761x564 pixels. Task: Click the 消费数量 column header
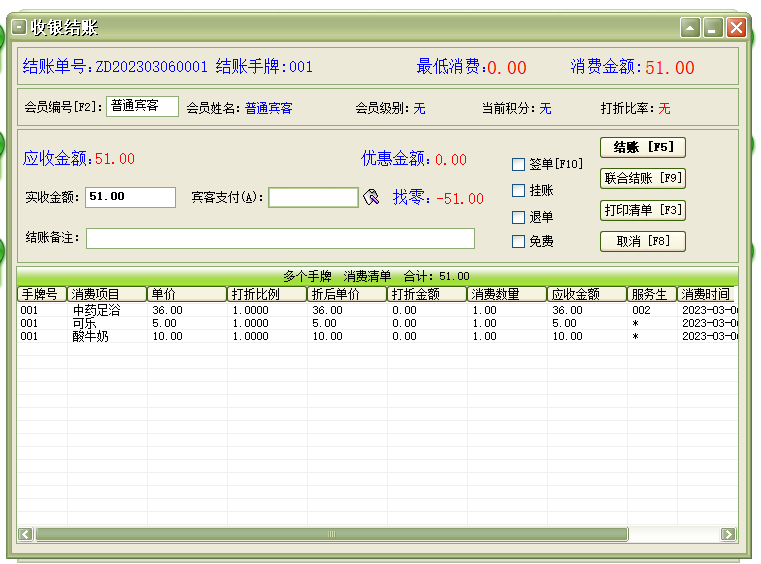[508, 294]
